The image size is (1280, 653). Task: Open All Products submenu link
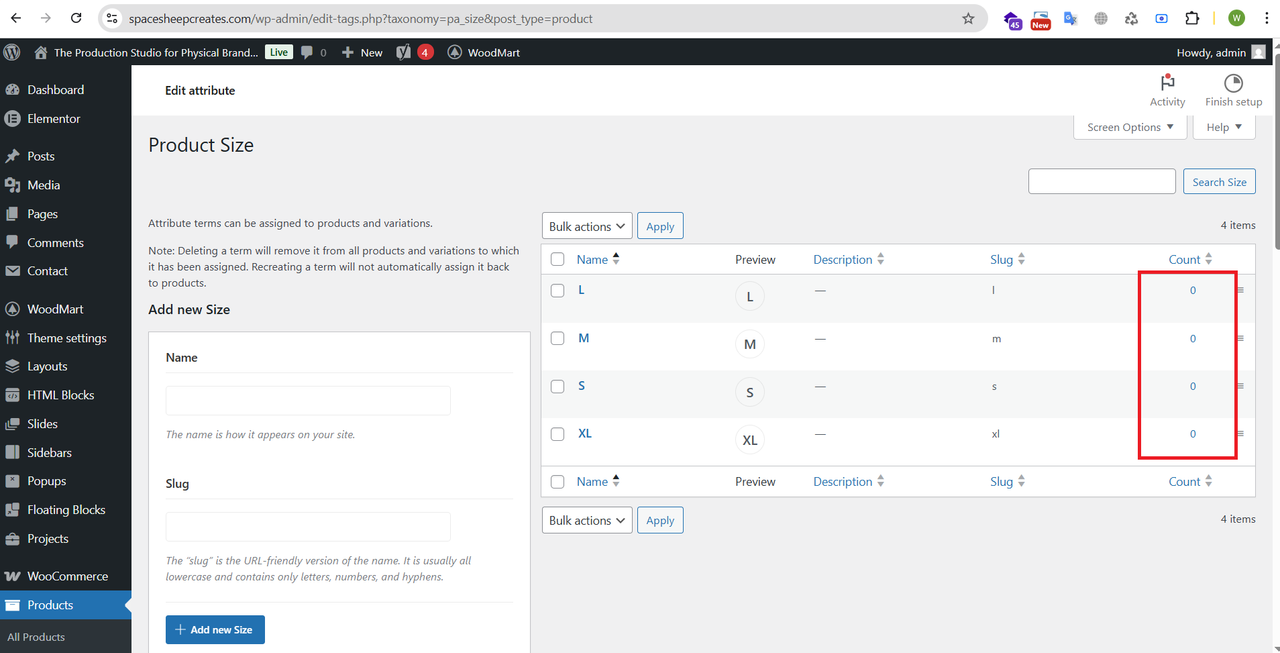point(36,637)
